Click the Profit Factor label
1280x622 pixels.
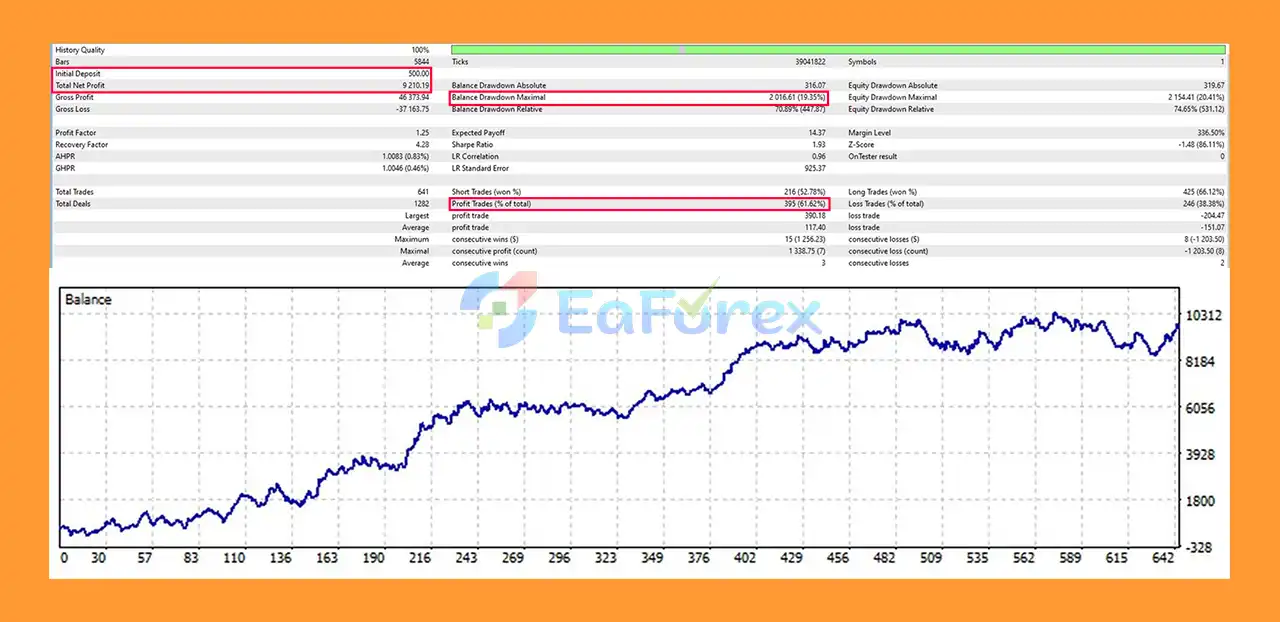click(76, 133)
